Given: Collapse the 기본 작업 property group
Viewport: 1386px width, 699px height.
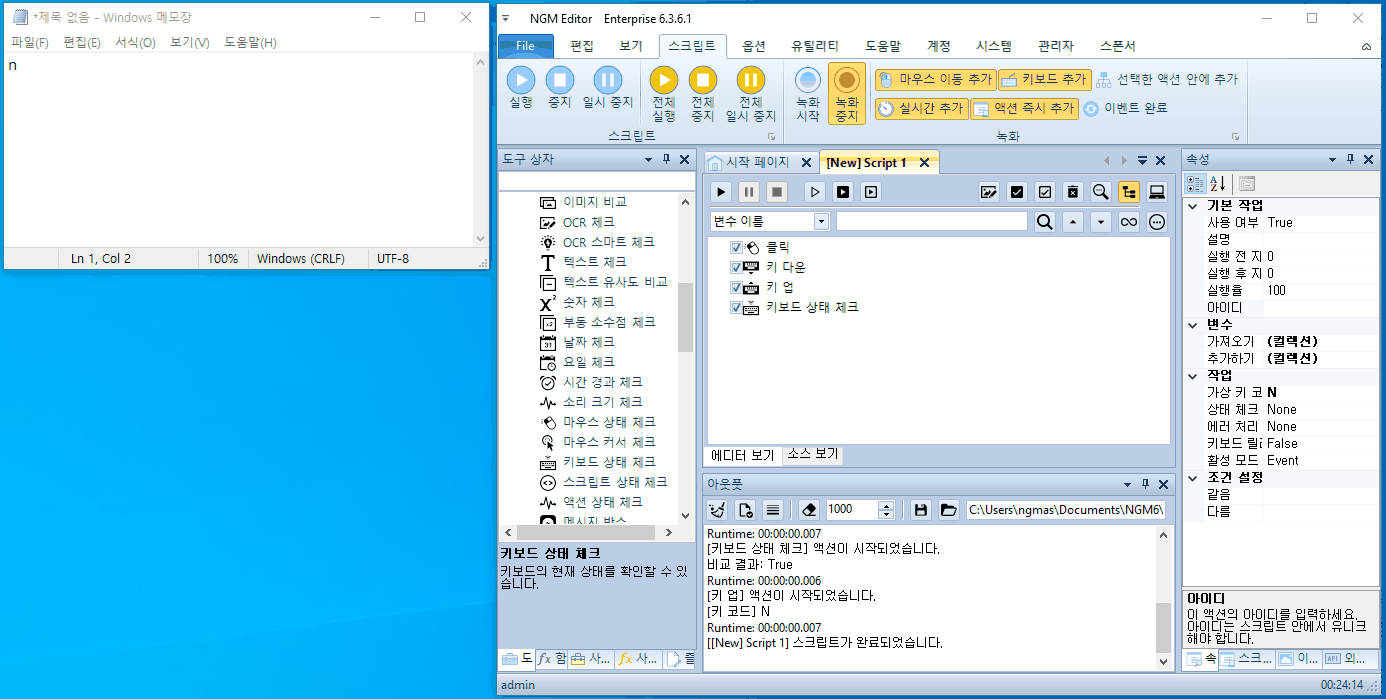Looking at the screenshot, I should (1192, 205).
